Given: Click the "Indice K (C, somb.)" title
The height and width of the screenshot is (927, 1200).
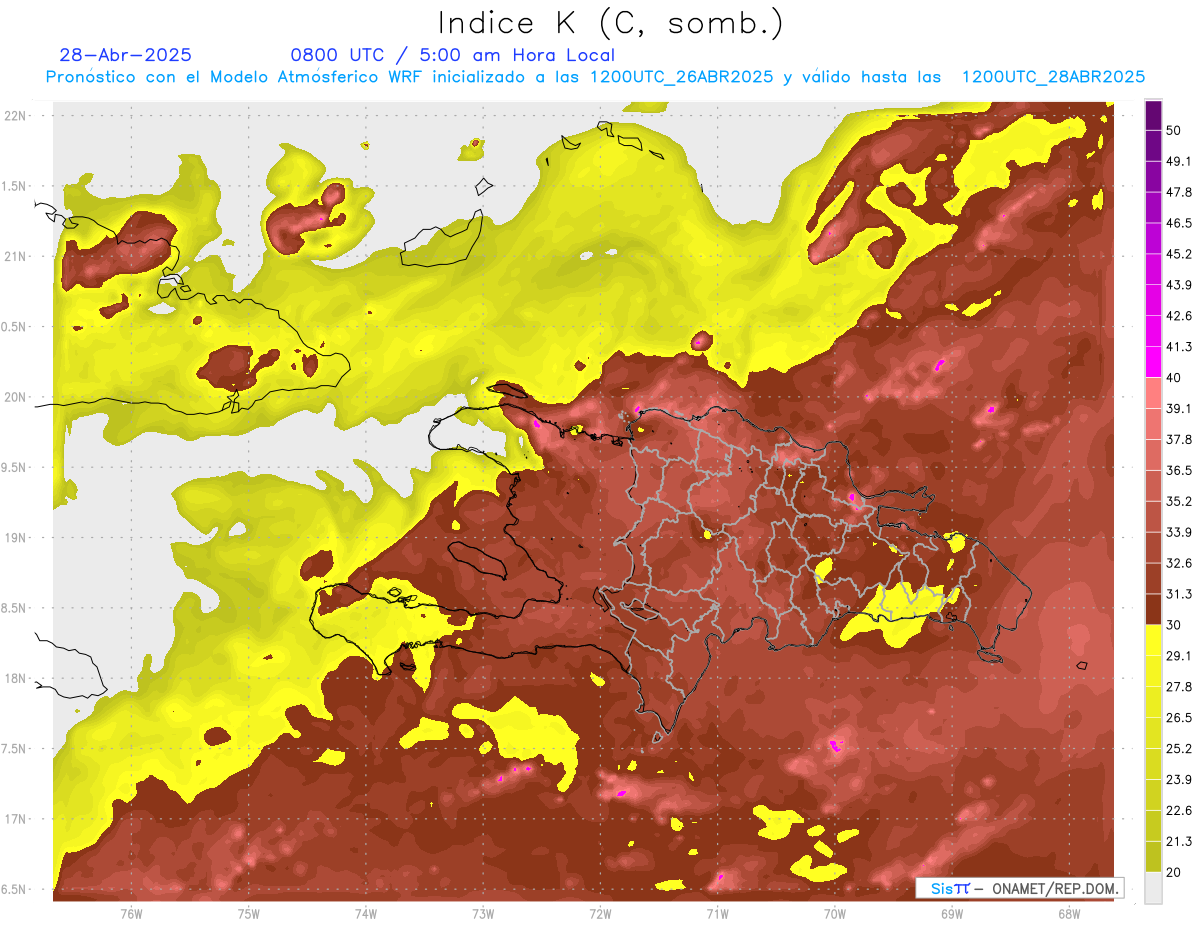Looking at the screenshot, I should (x=611, y=24).
